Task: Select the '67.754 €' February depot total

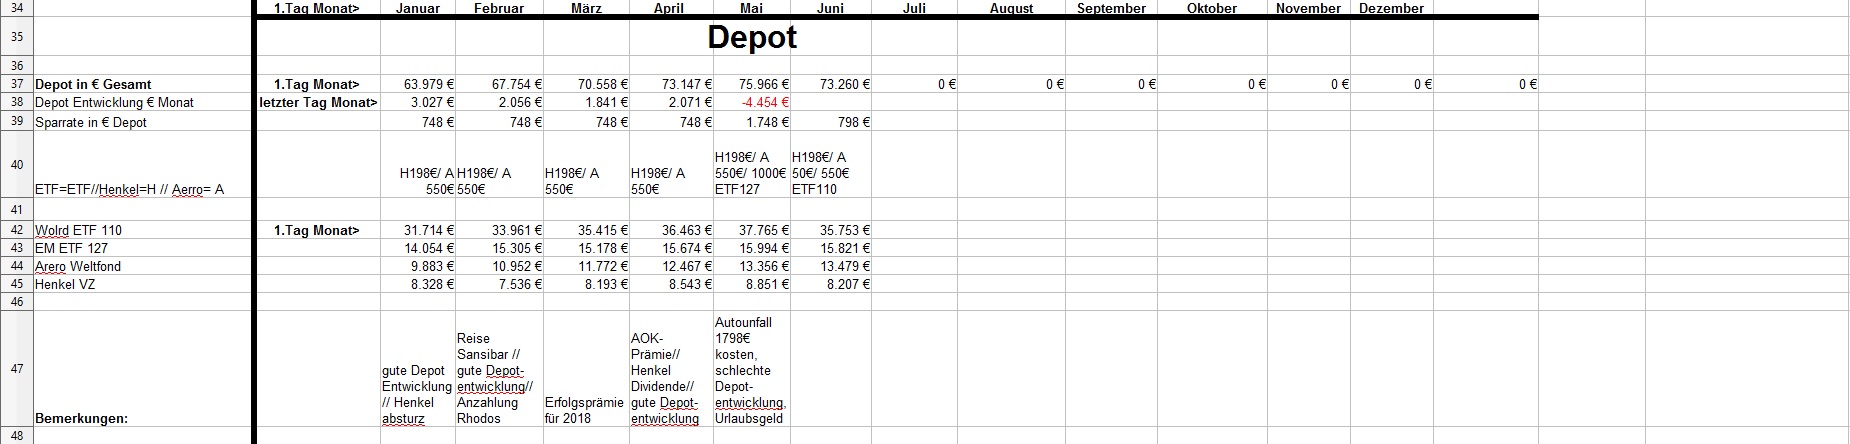Action: (499, 84)
